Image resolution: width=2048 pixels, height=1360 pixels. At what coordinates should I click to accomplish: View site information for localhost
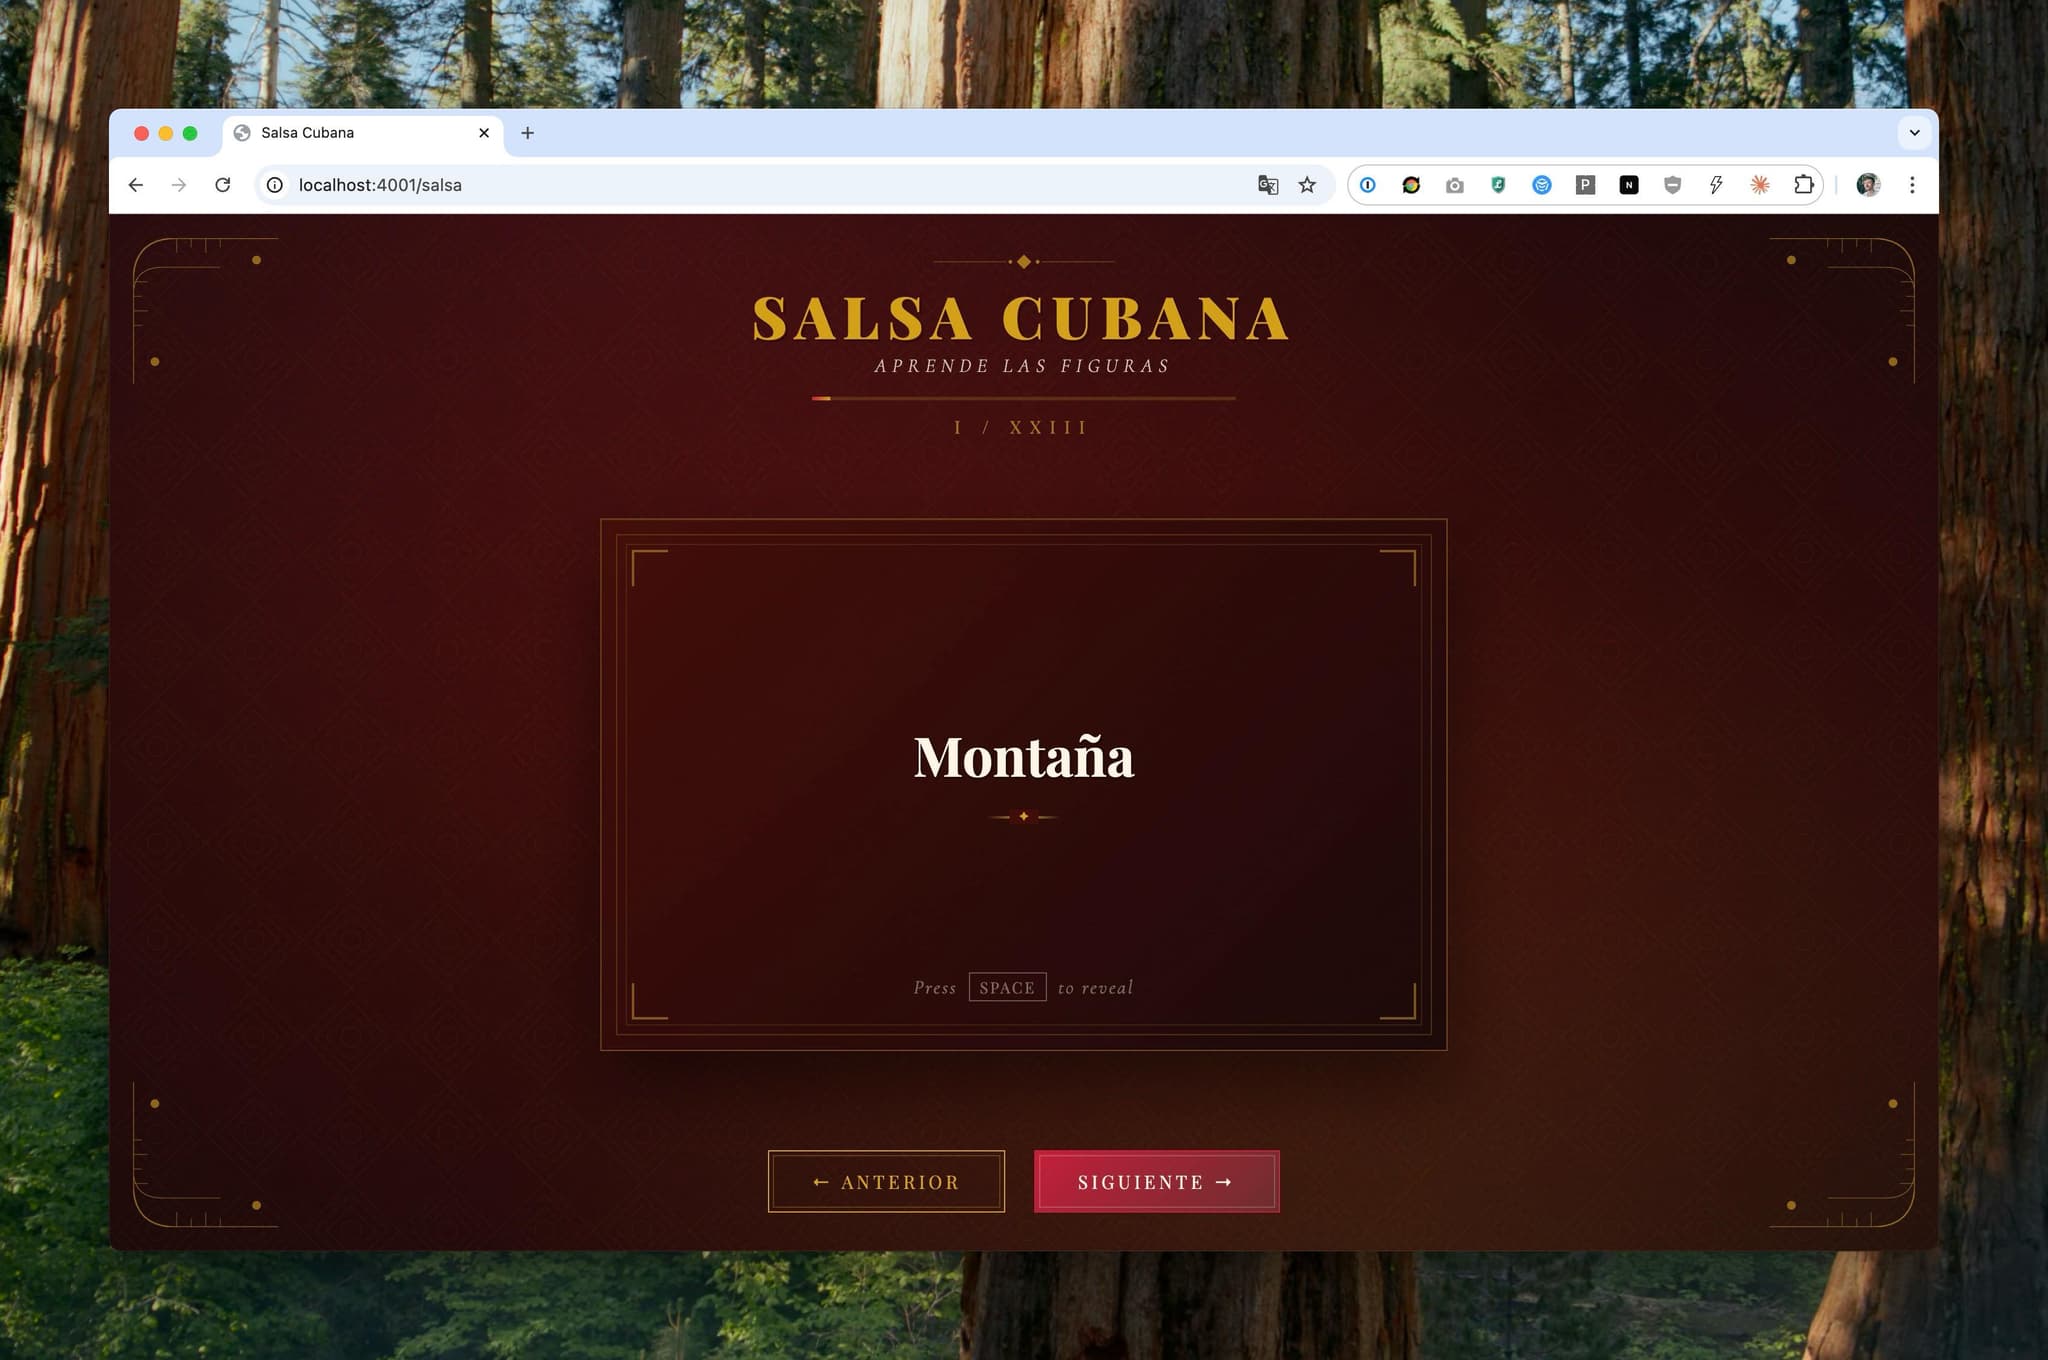275,185
